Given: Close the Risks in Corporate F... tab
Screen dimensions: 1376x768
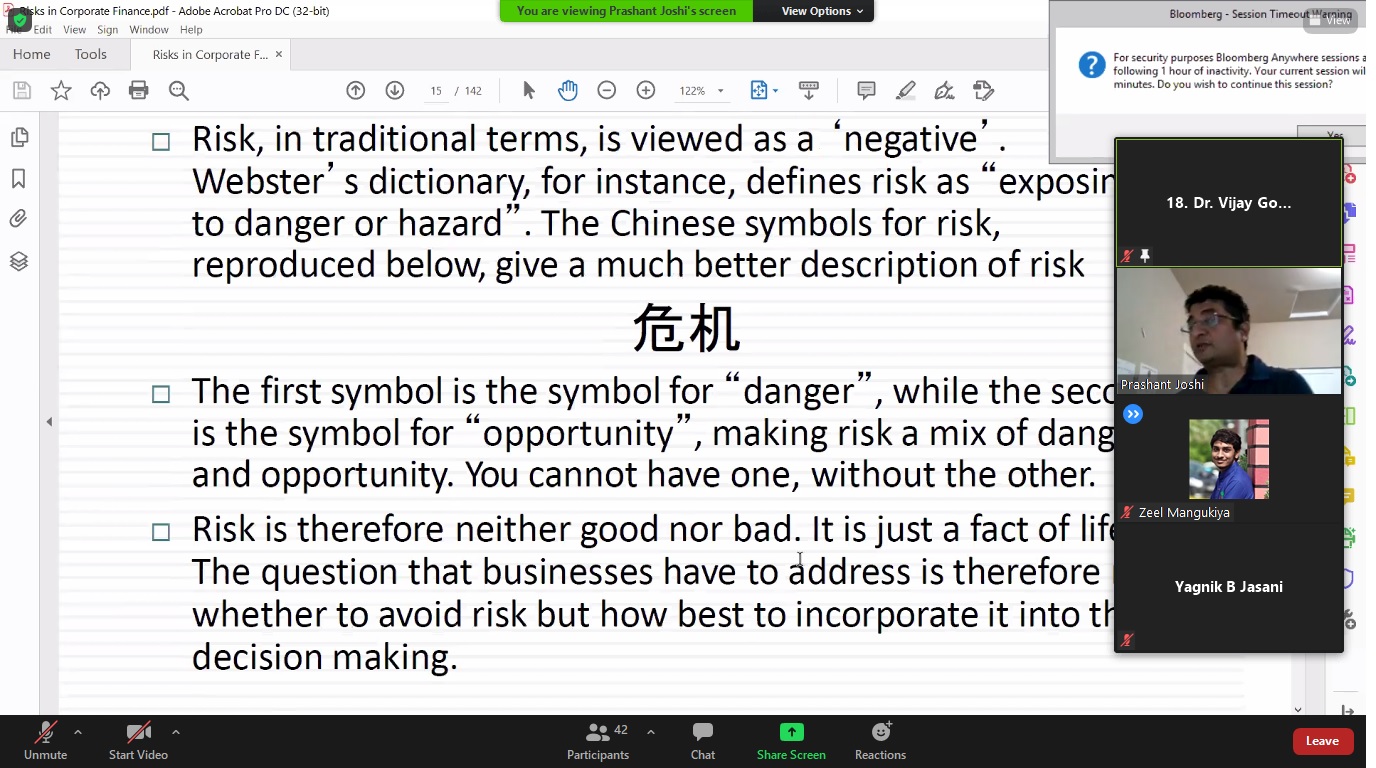Looking at the screenshot, I should [x=279, y=55].
